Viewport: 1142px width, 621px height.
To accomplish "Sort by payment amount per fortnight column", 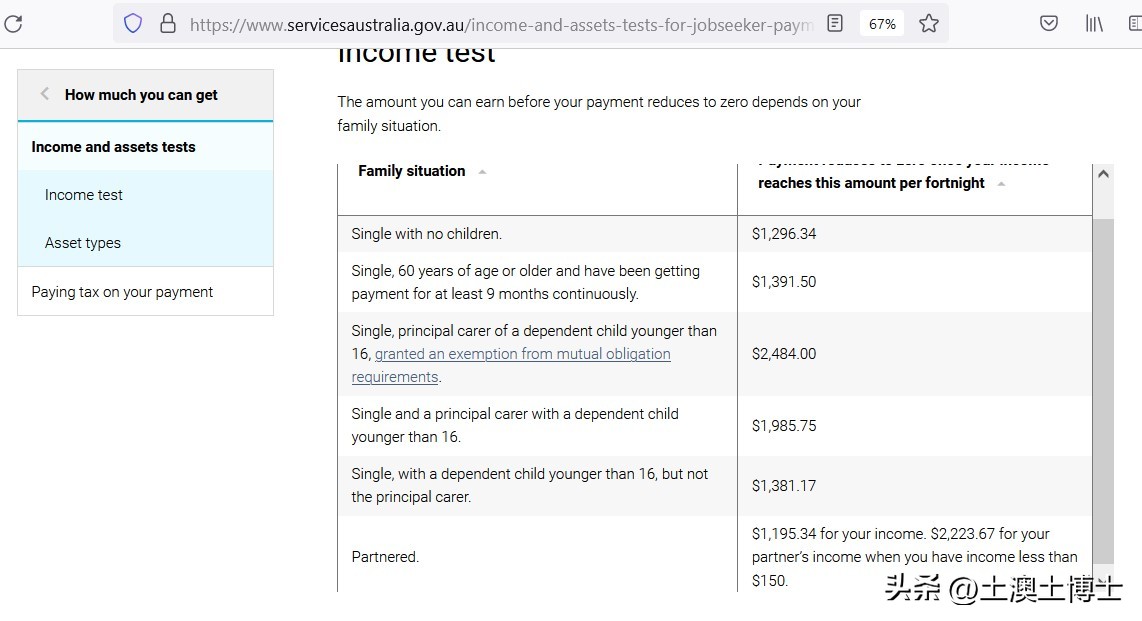I will coord(1001,184).
